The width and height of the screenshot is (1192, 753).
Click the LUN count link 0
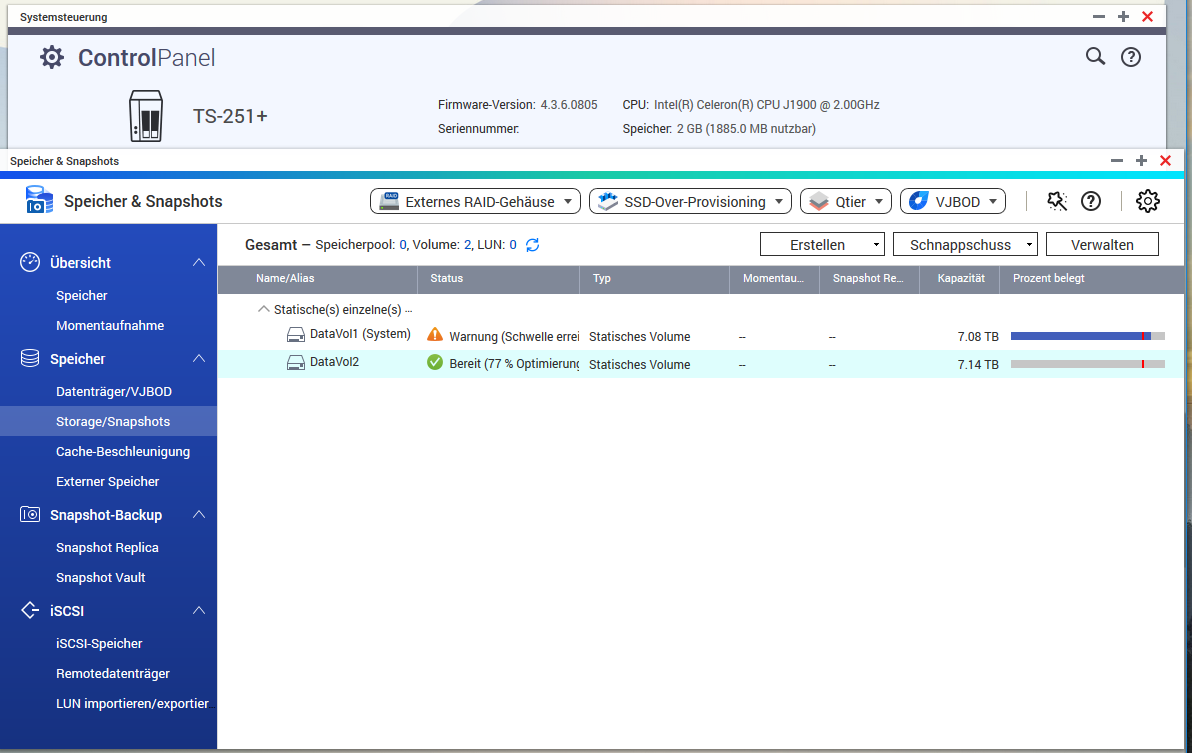512,245
